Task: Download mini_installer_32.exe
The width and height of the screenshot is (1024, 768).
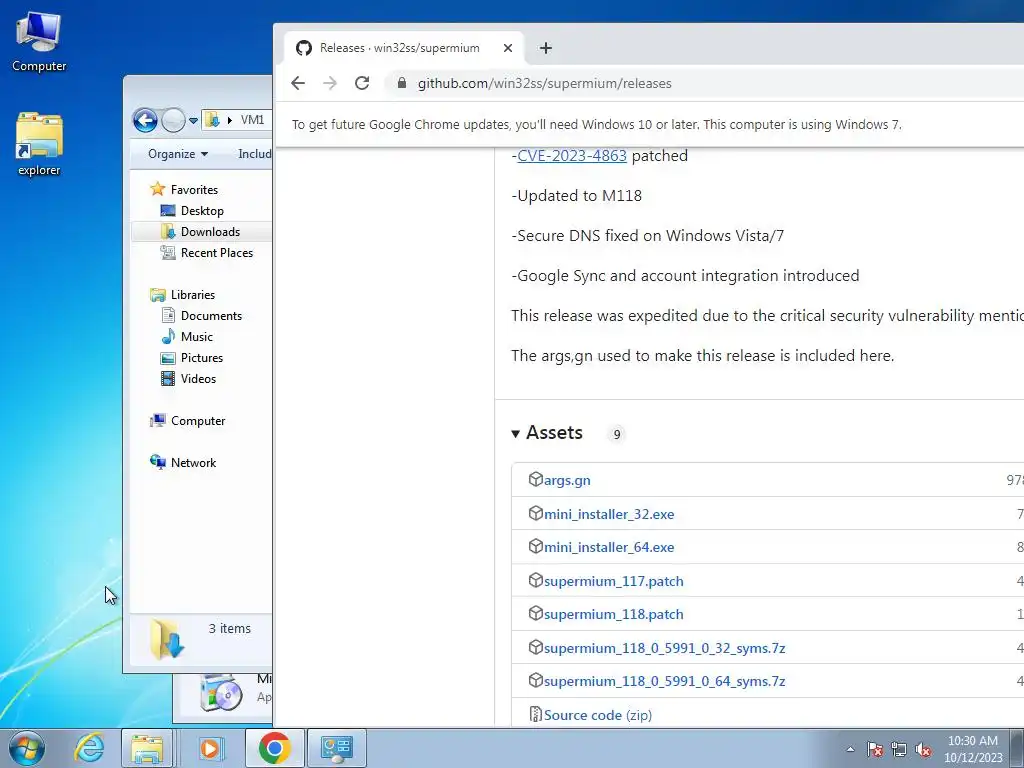Action: (x=609, y=514)
